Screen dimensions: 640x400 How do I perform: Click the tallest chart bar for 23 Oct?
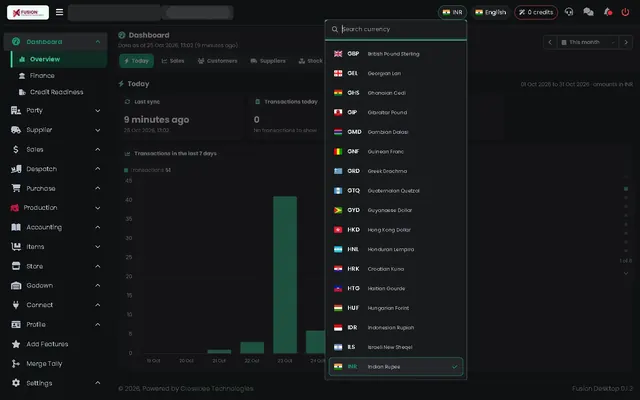tap(285, 275)
